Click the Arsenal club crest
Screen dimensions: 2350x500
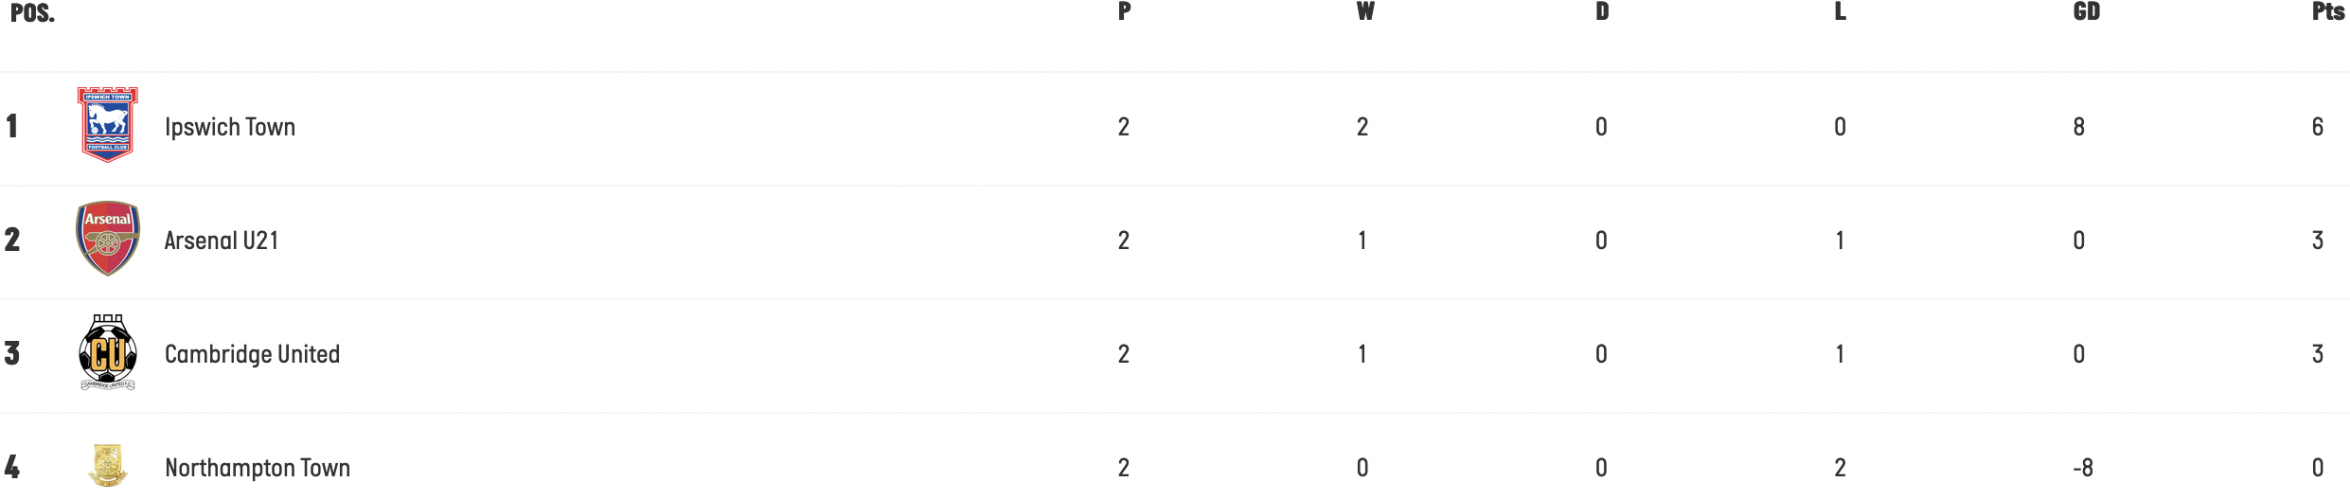[108, 239]
